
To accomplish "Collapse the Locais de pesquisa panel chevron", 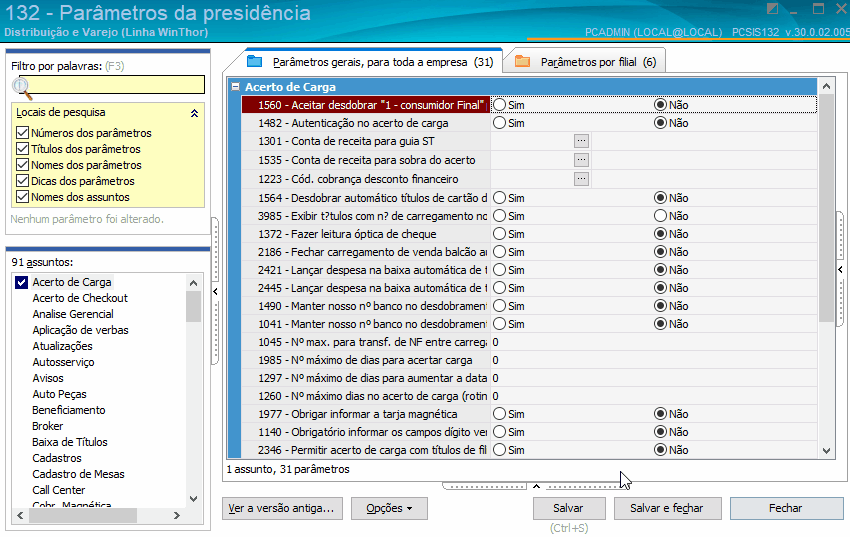I will click(x=194, y=113).
